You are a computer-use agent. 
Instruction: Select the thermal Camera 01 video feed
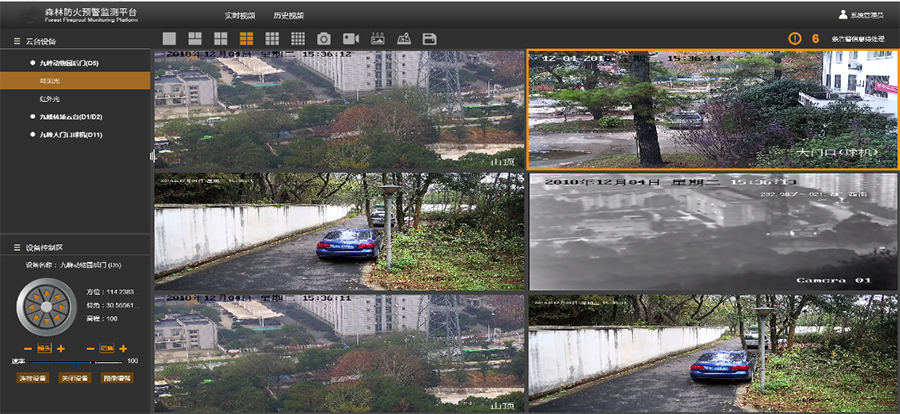pos(712,232)
